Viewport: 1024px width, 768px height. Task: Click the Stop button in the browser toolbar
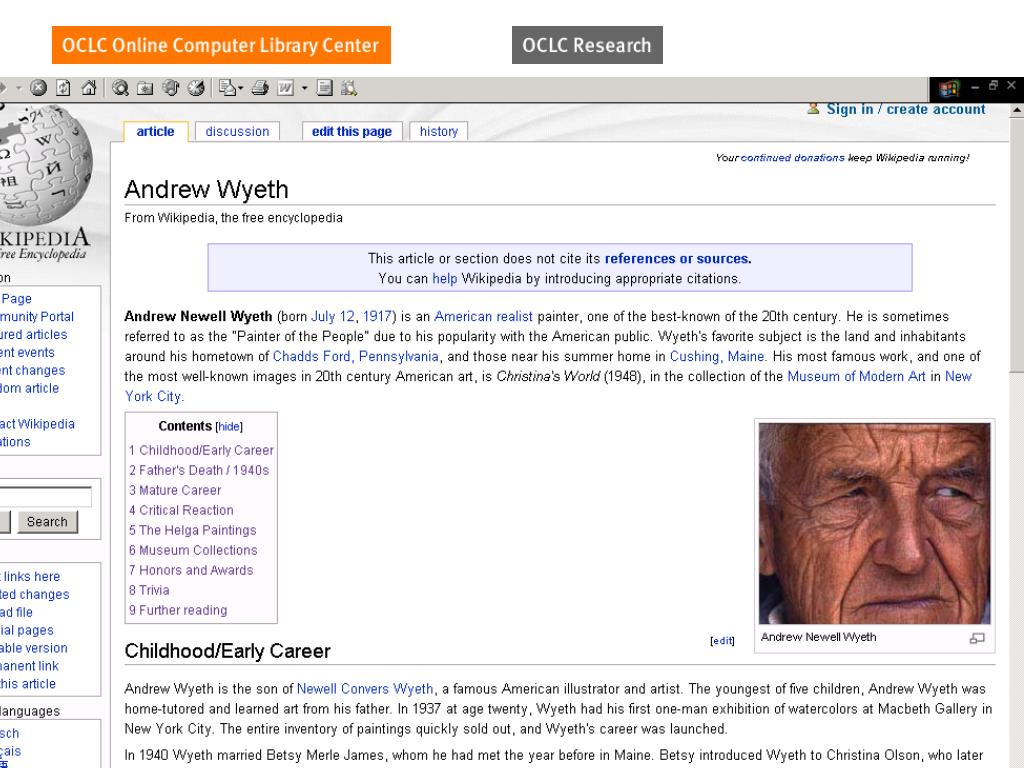coord(39,88)
